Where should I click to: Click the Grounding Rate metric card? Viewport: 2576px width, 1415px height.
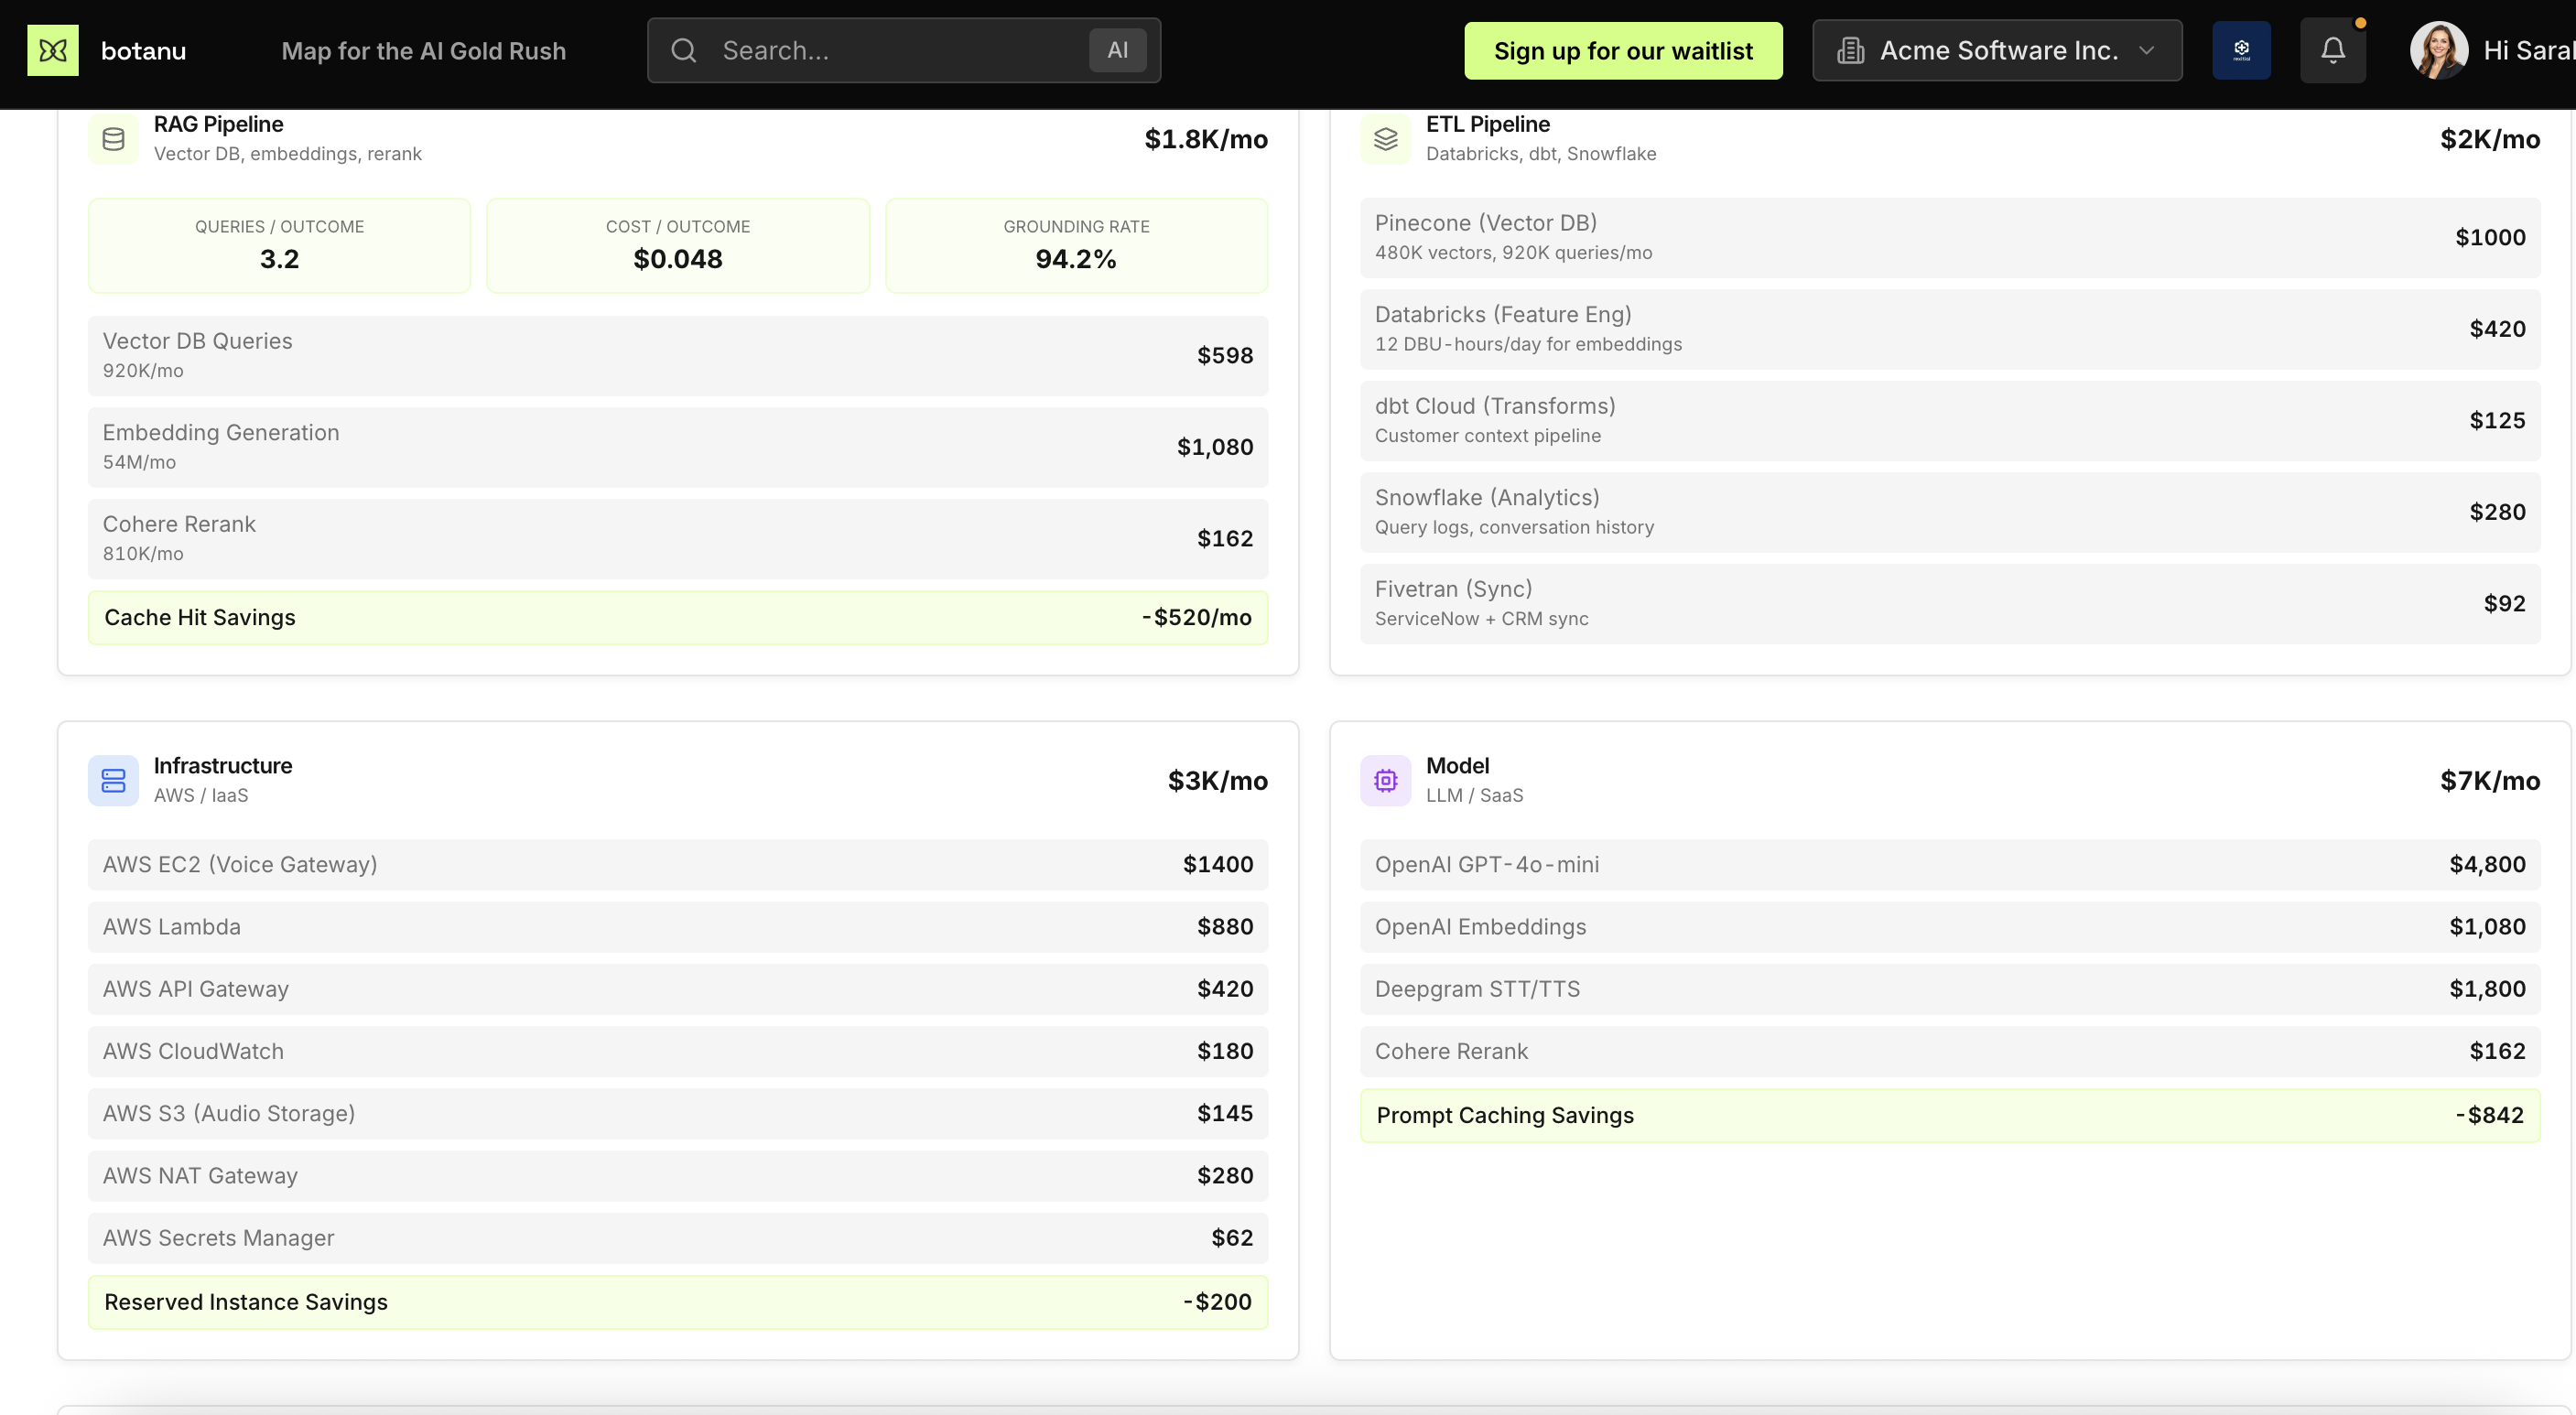pos(1076,245)
